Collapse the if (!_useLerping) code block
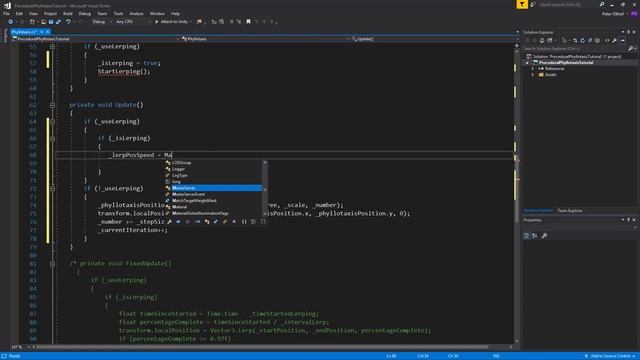 click(52, 189)
